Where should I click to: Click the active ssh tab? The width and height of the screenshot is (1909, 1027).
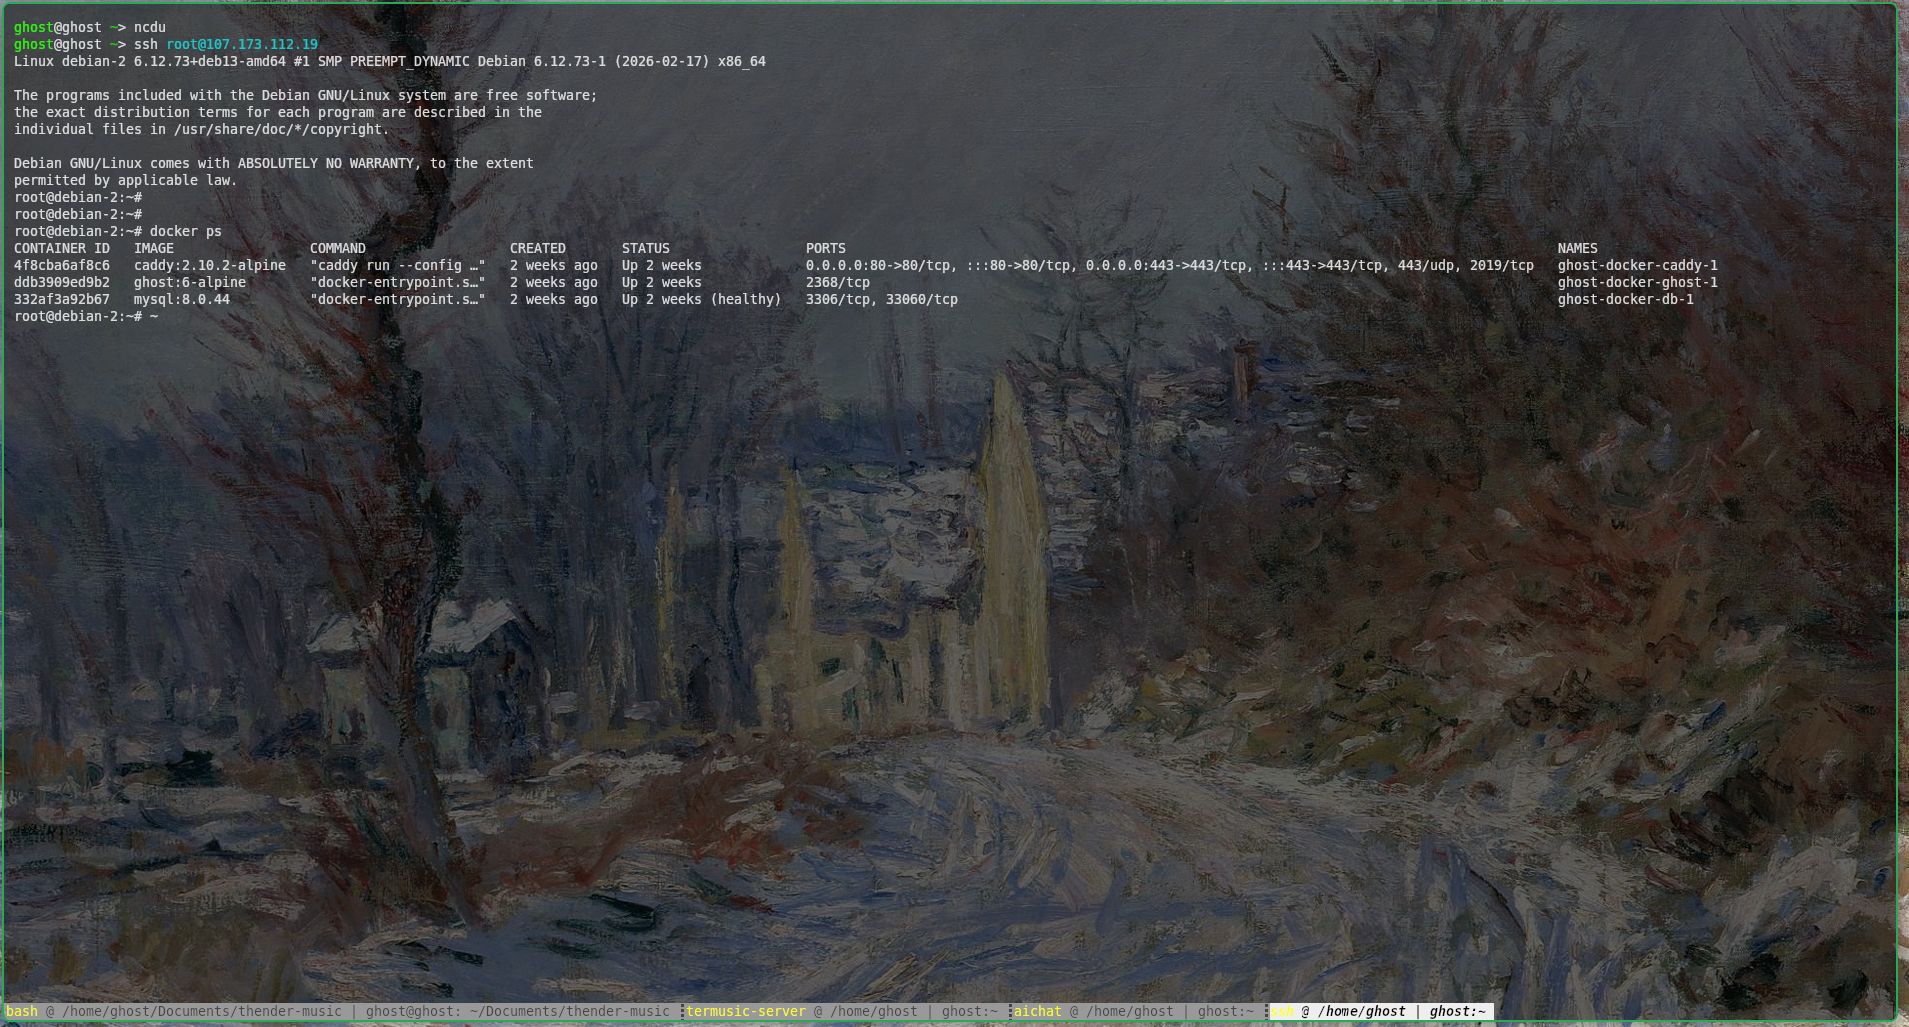click(1380, 1011)
